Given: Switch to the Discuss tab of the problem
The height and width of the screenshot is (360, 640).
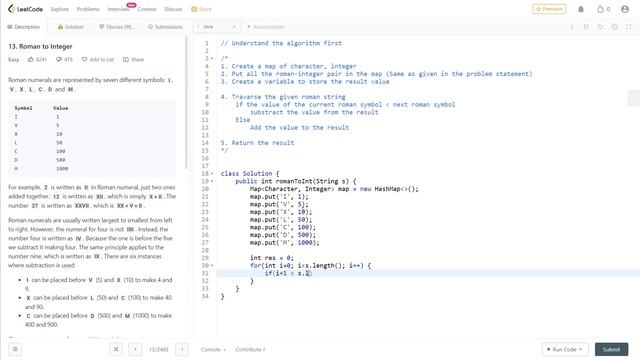Looking at the screenshot, I should point(116,27).
